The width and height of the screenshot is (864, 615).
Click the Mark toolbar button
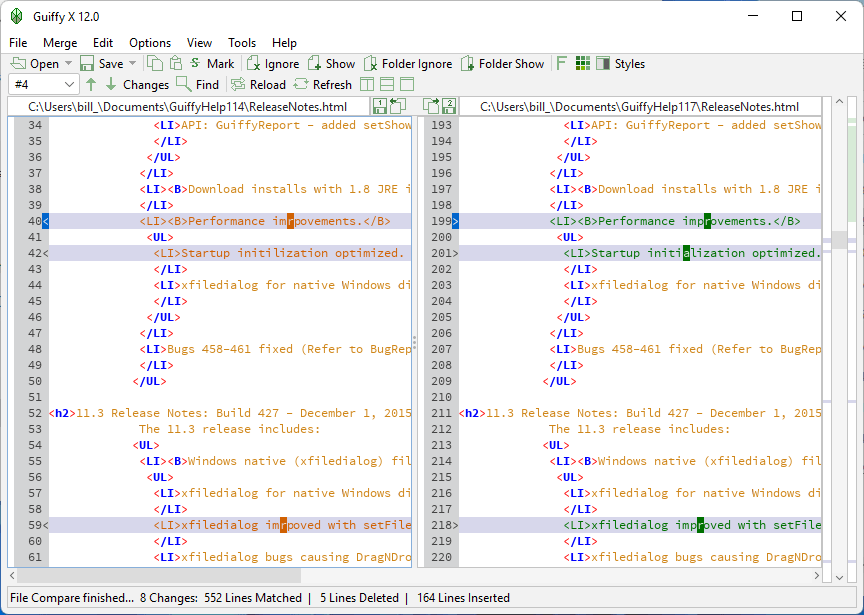click(212, 64)
